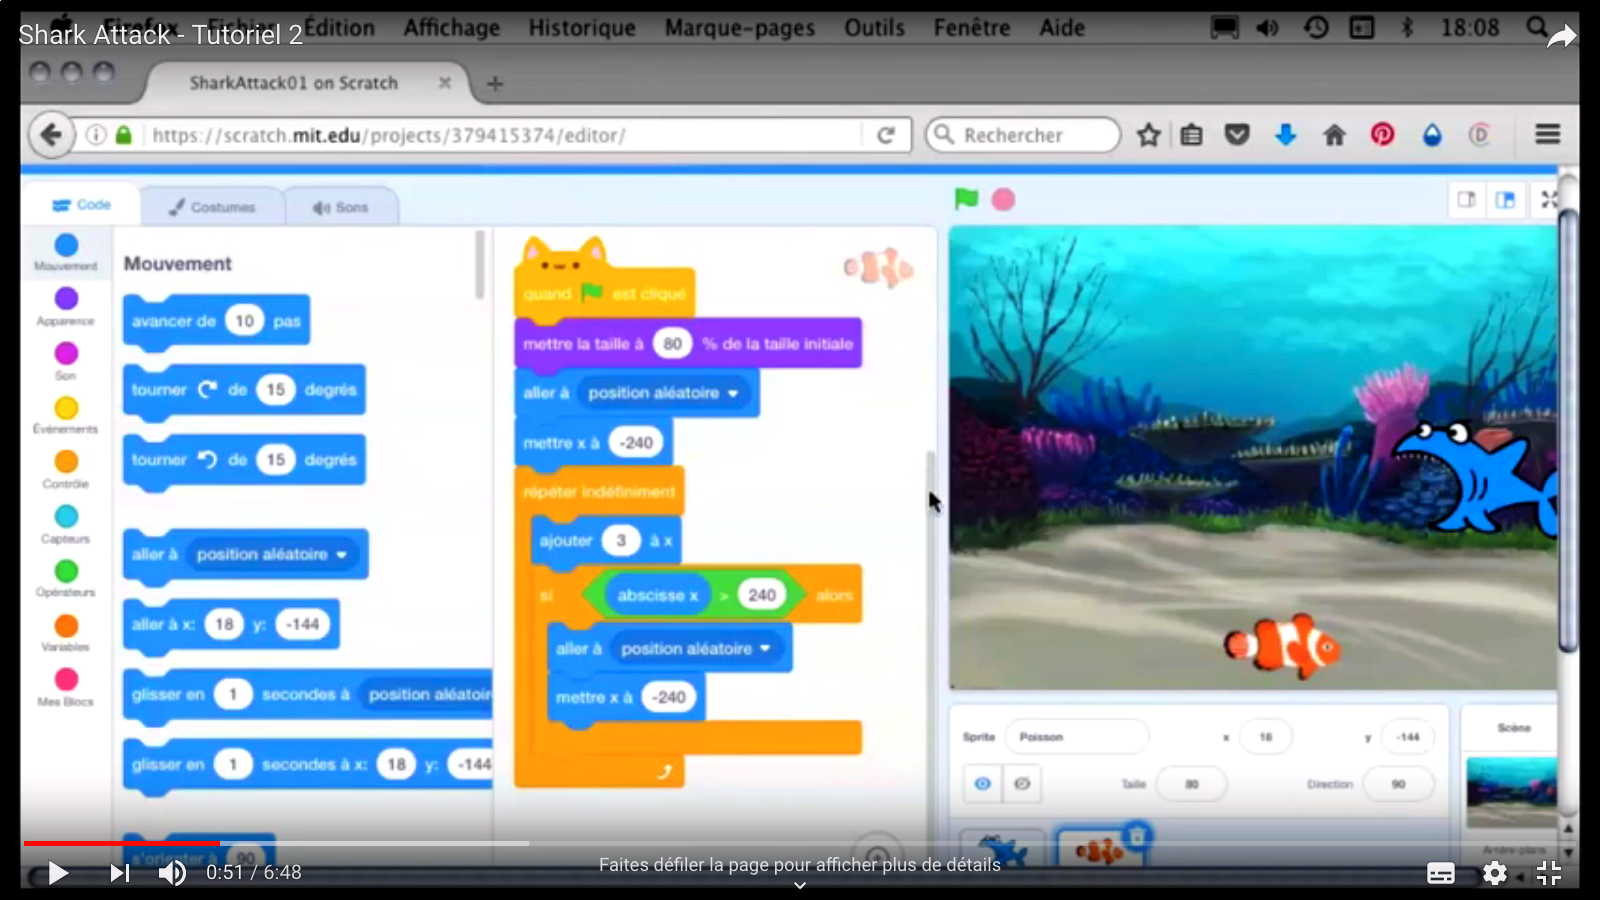Reload the page in Firefox
Screen dimensions: 1600x900
tap(886, 135)
